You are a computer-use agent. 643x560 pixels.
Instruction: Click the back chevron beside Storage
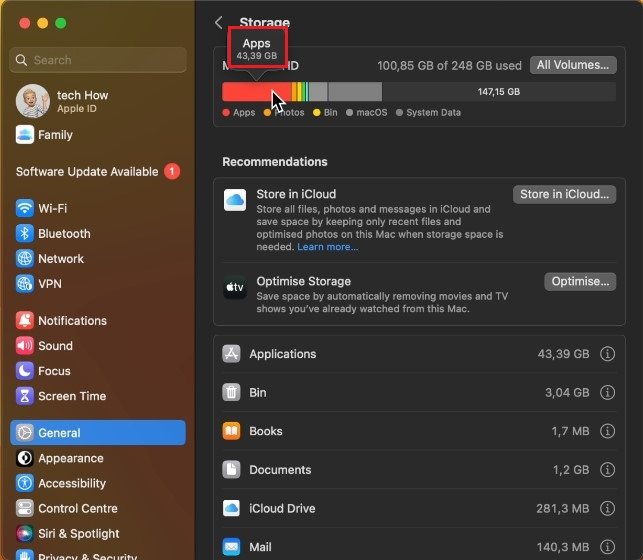(x=219, y=22)
